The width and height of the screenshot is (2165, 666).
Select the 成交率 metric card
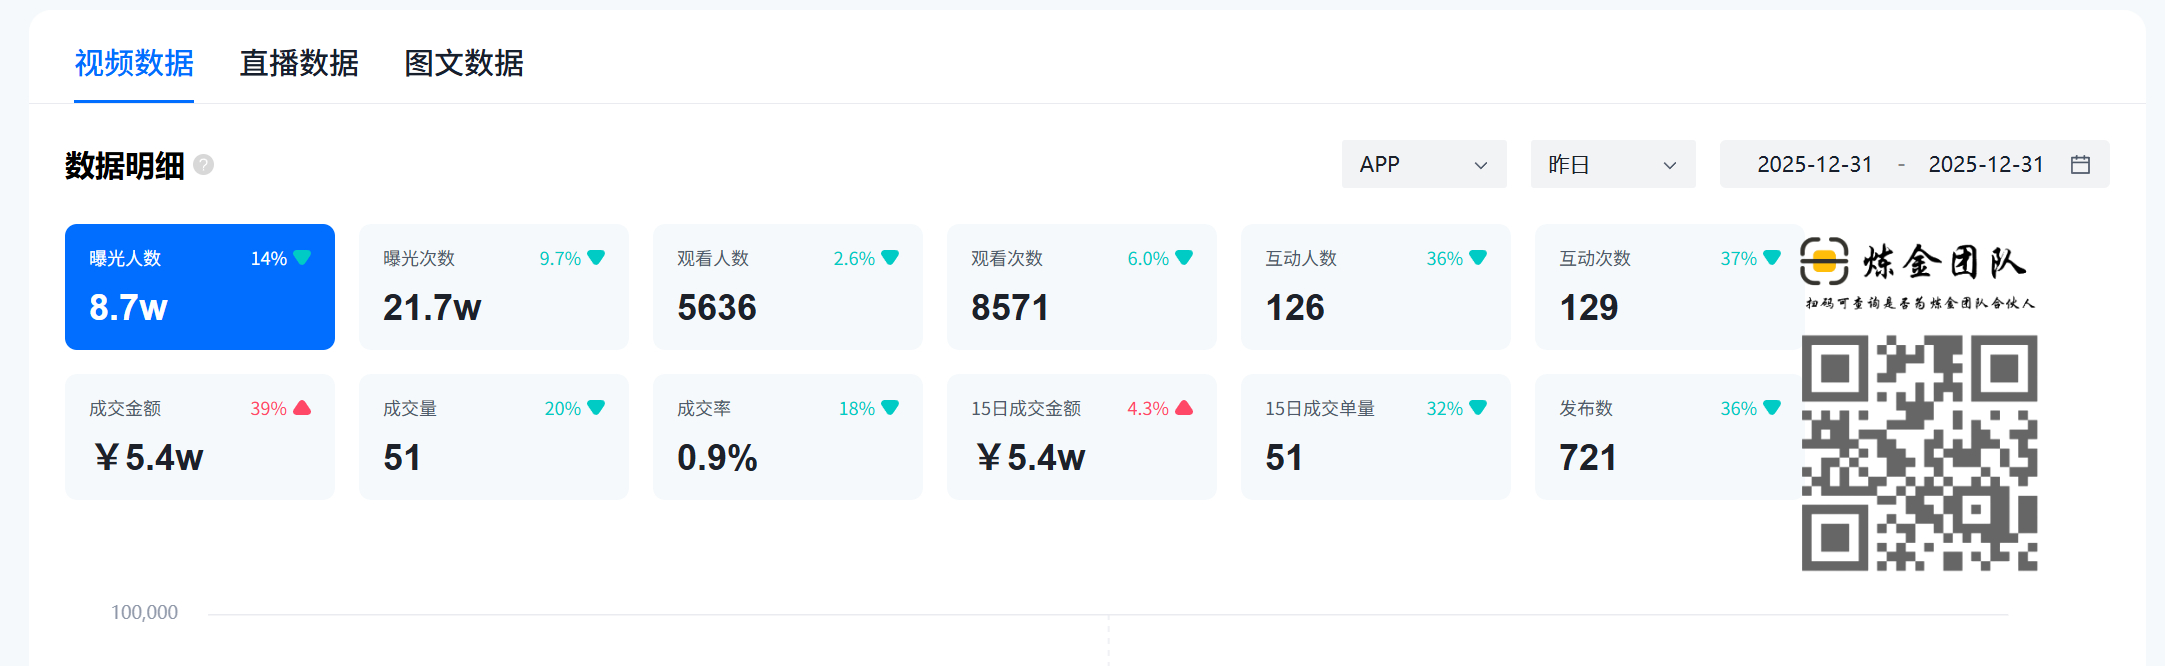point(787,437)
